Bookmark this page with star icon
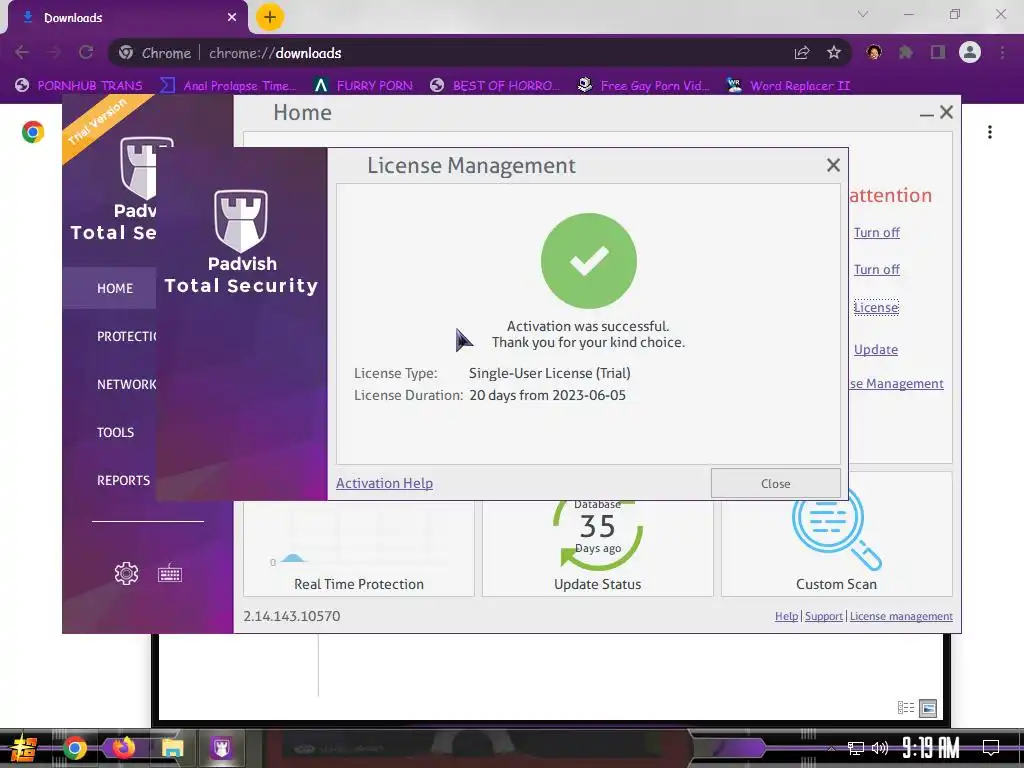 pos(834,53)
